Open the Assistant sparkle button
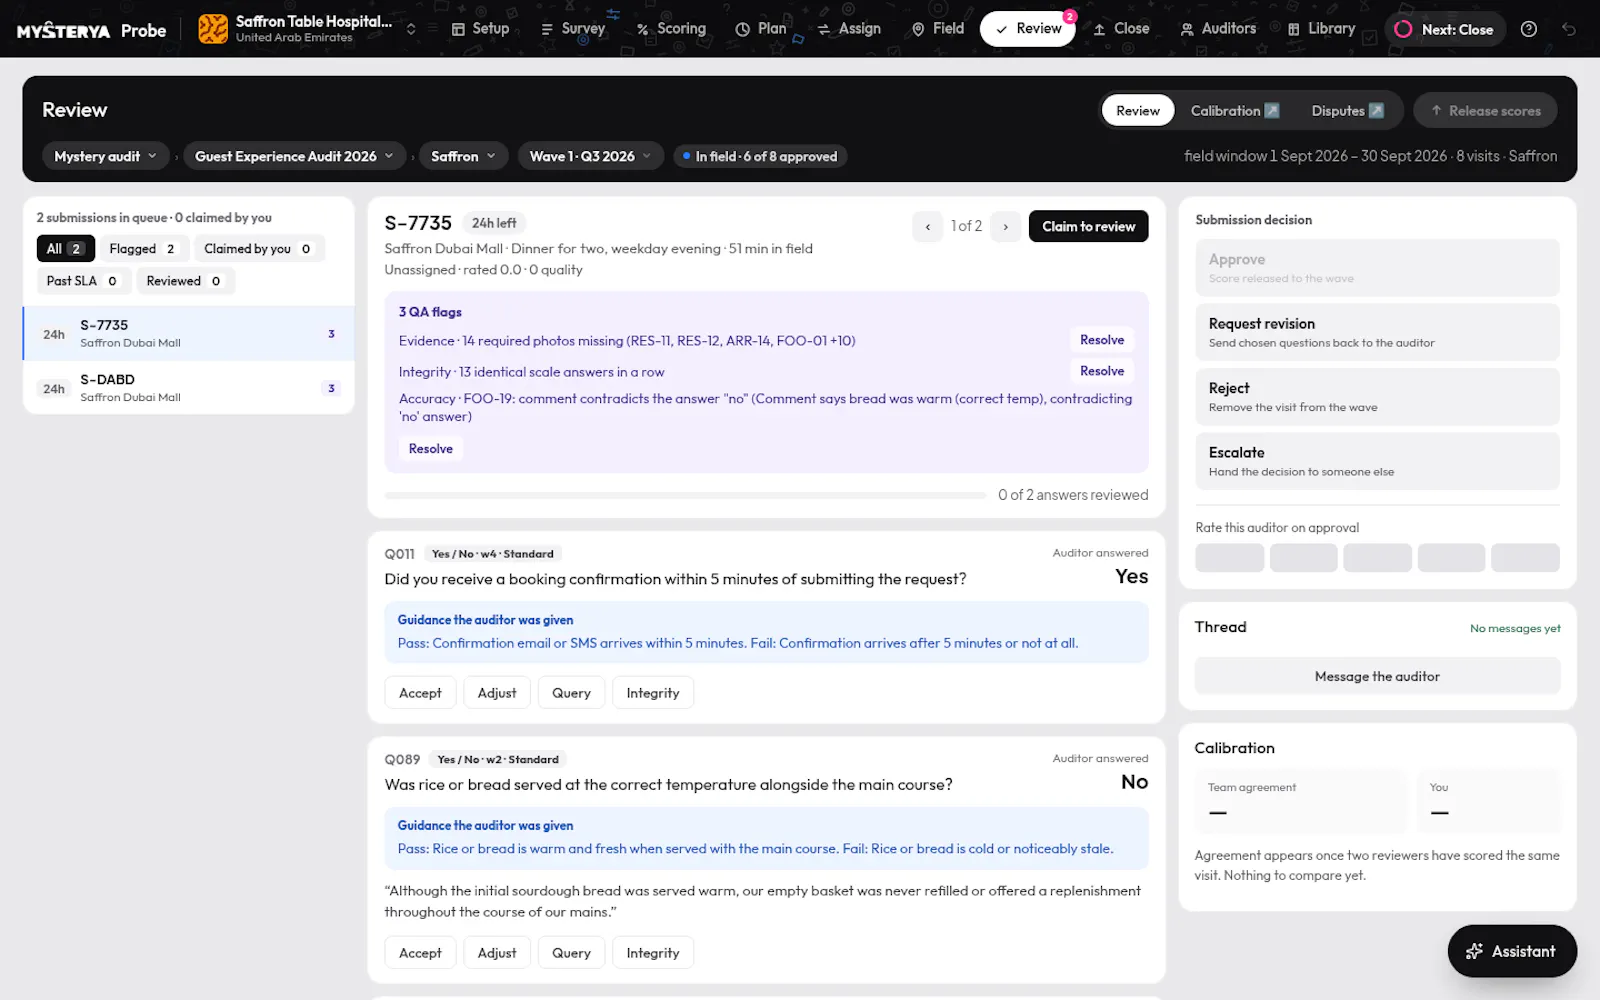Image resolution: width=1600 pixels, height=1000 pixels. point(1512,951)
